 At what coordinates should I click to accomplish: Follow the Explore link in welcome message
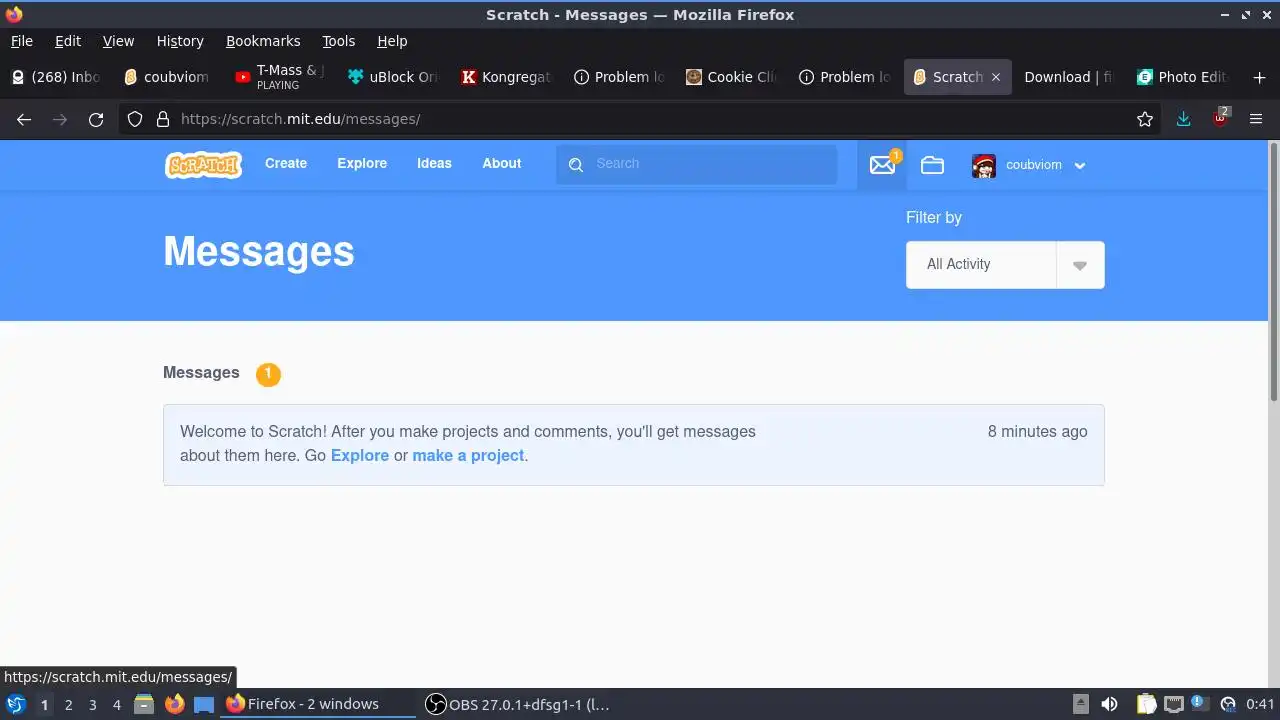pos(360,456)
